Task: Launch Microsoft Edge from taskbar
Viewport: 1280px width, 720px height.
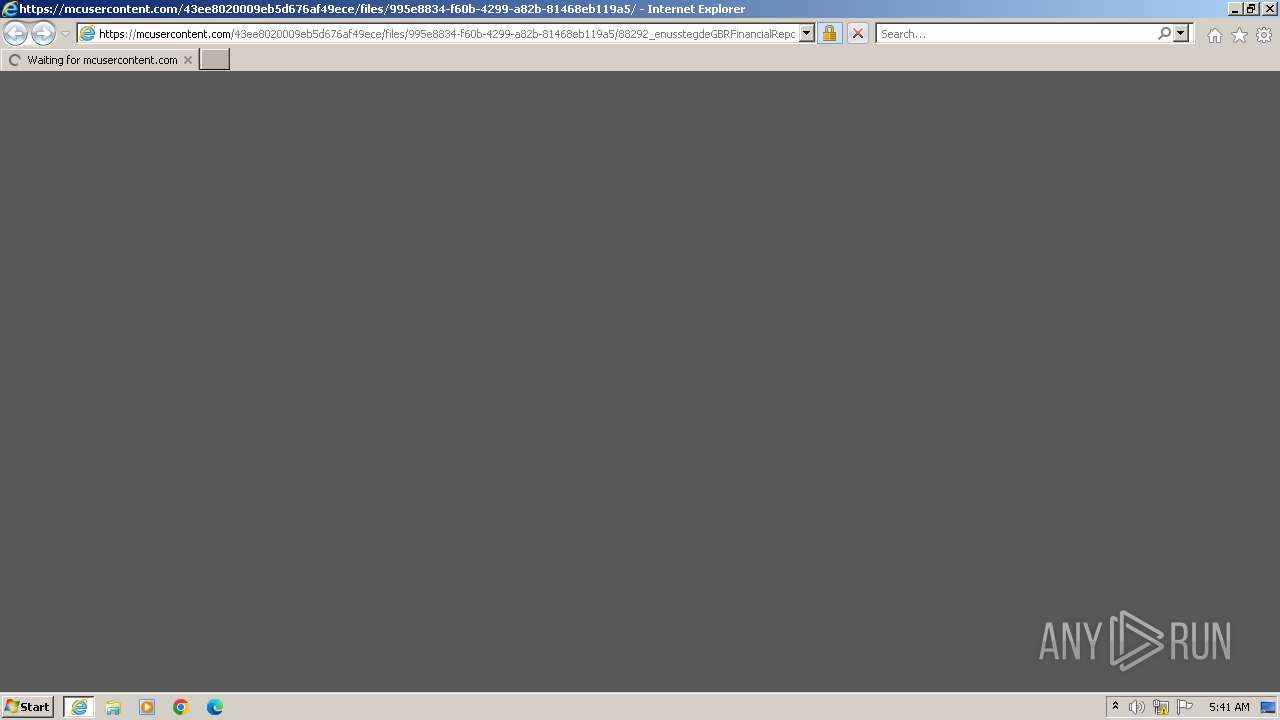Action: pyautogui.click(x=215, y=707)
